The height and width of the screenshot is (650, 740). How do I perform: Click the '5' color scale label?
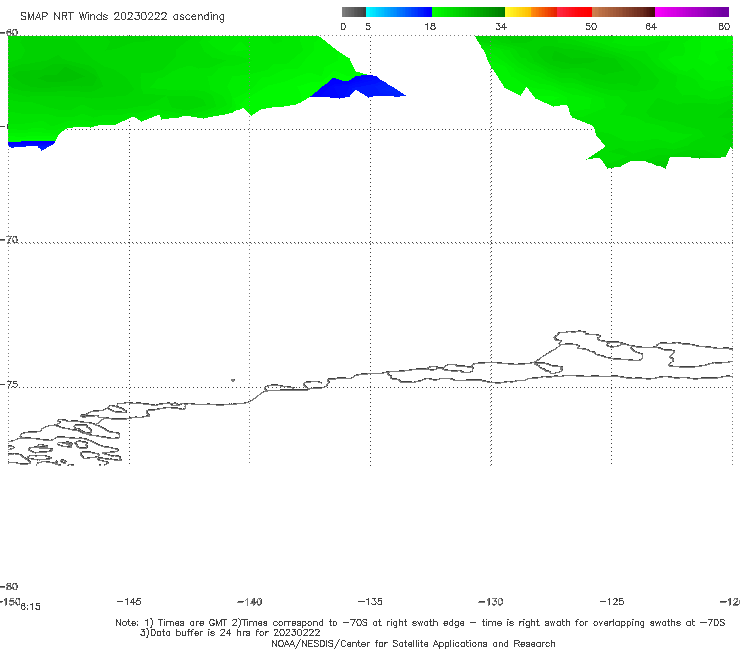pyautogui.click(x=368, y=26)
